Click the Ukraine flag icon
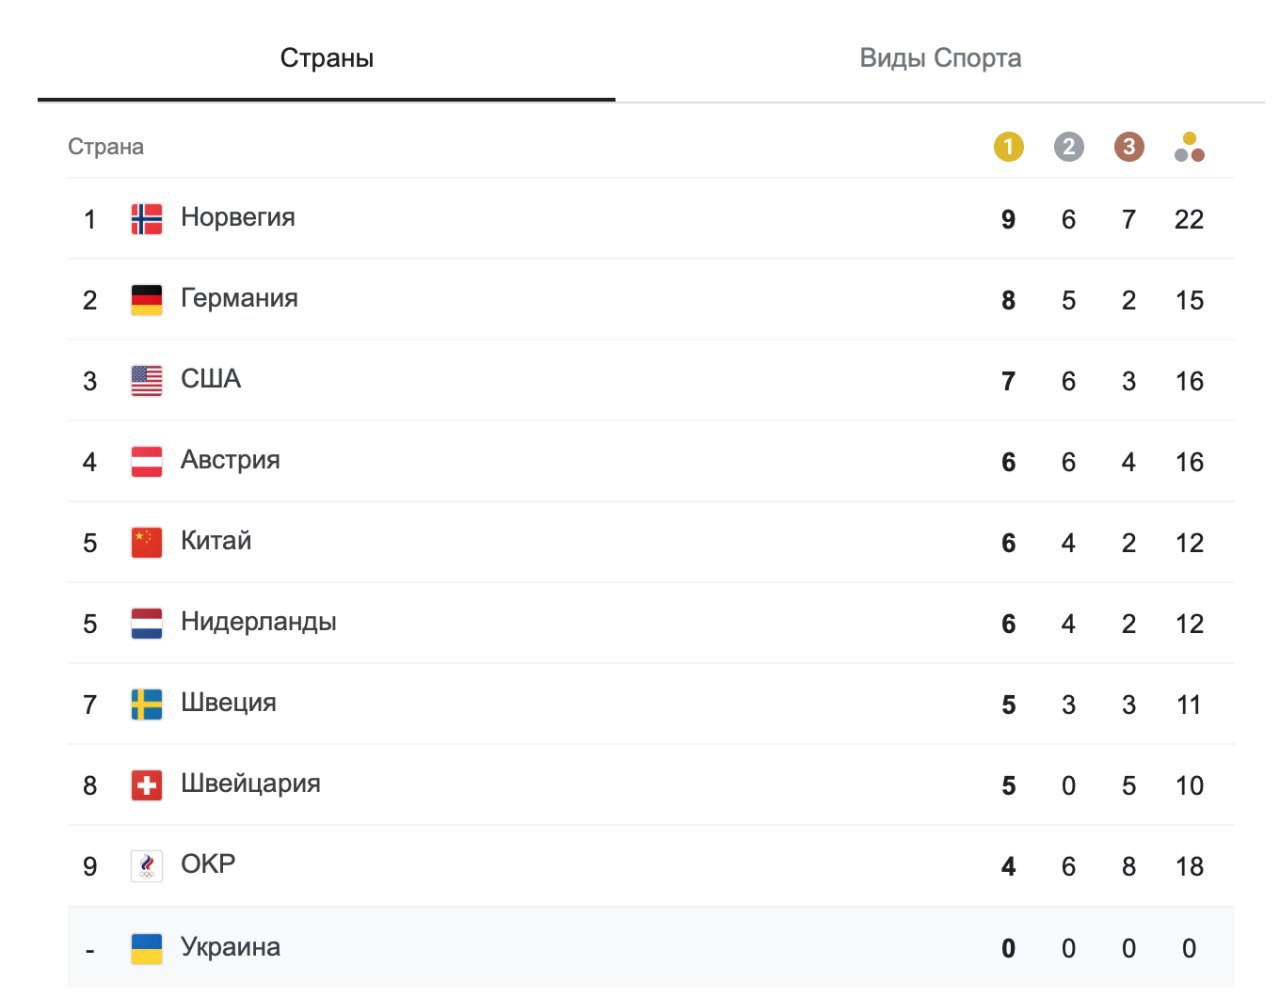Image resolution: width=1280 pixels, height=997 pixels. [x=147, y=948]
